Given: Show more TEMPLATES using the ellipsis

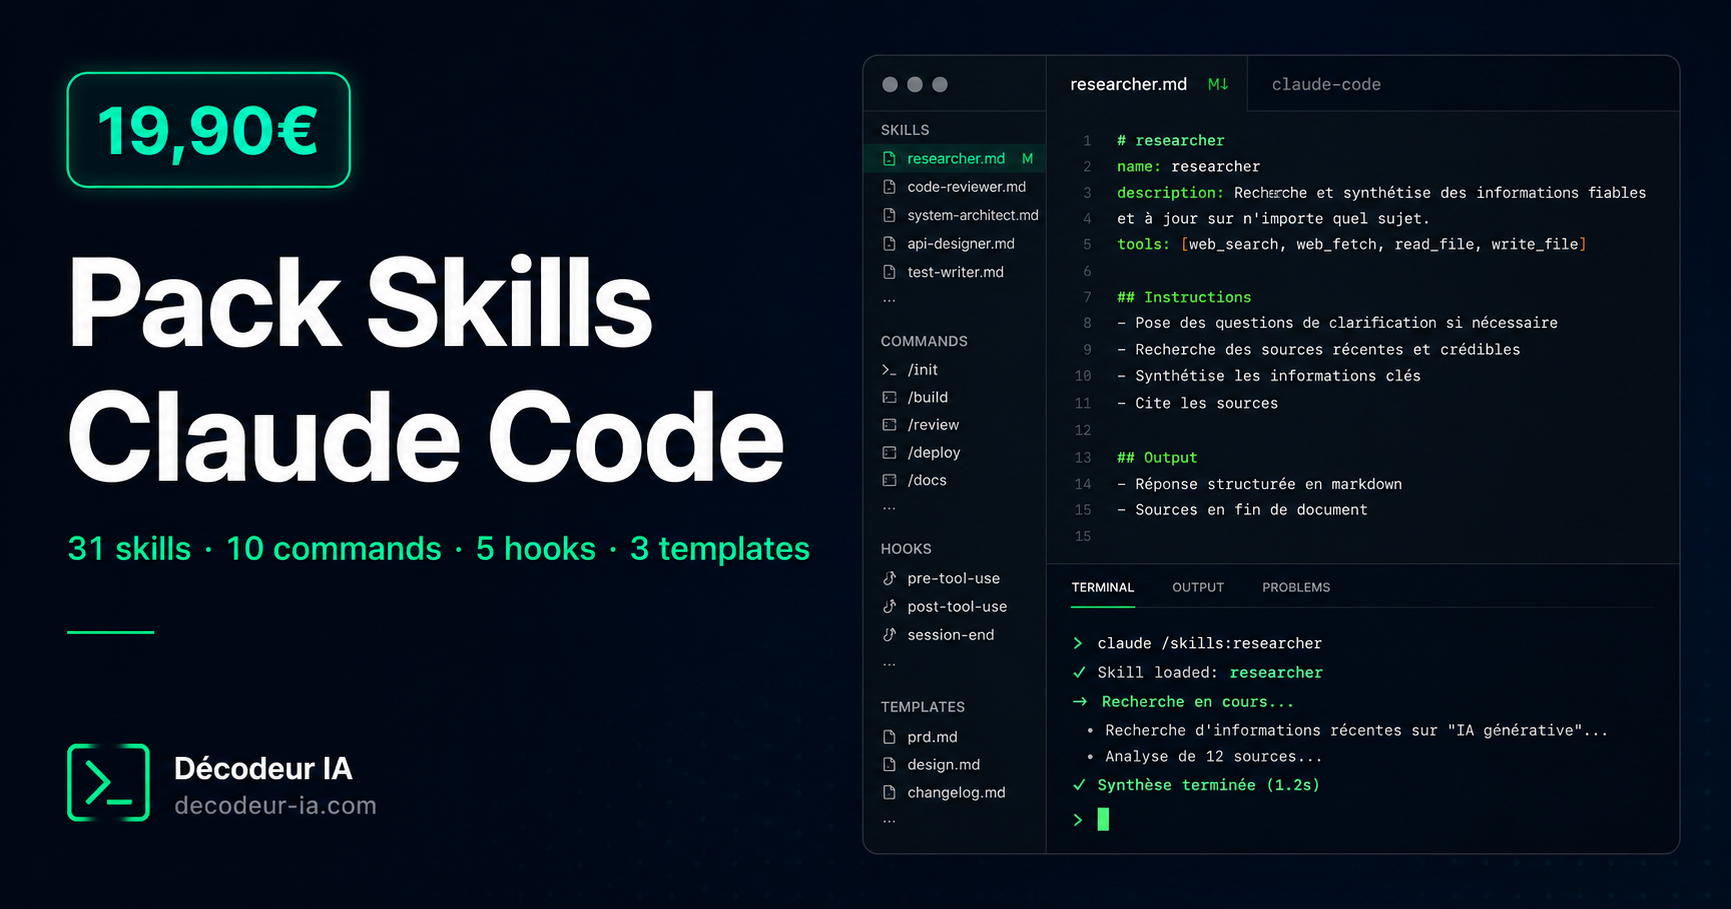Looking at the screenshot, I should click(x=889, y=821).
